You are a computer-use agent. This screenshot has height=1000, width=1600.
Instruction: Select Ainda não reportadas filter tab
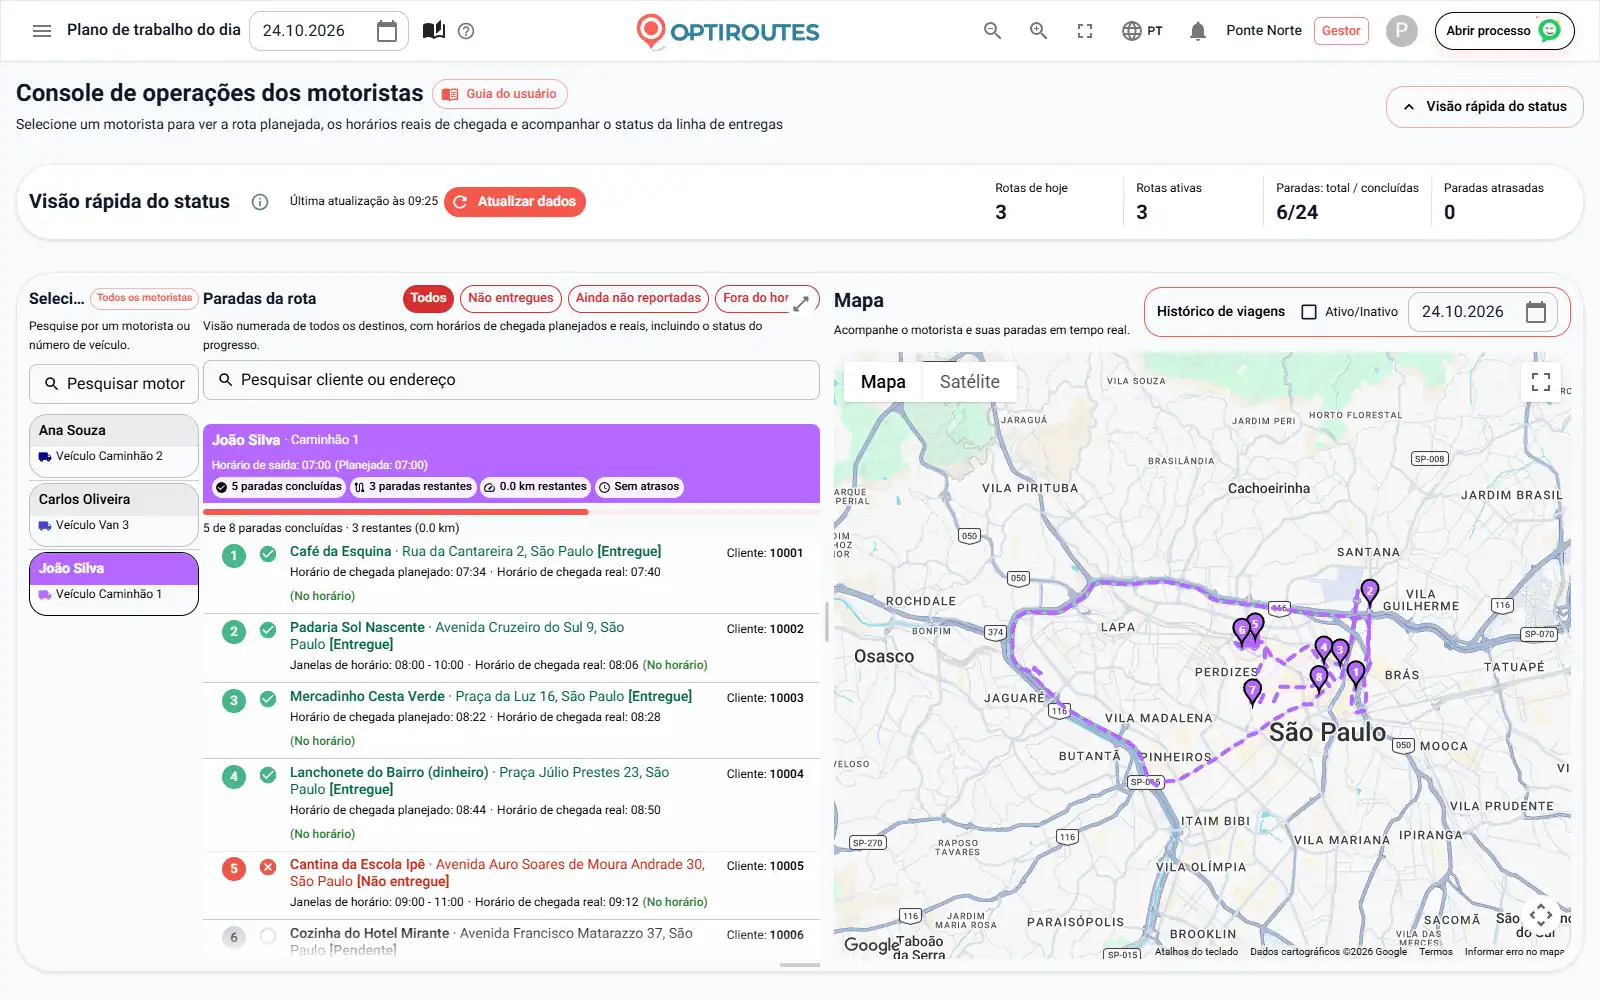tap(638, 298)
